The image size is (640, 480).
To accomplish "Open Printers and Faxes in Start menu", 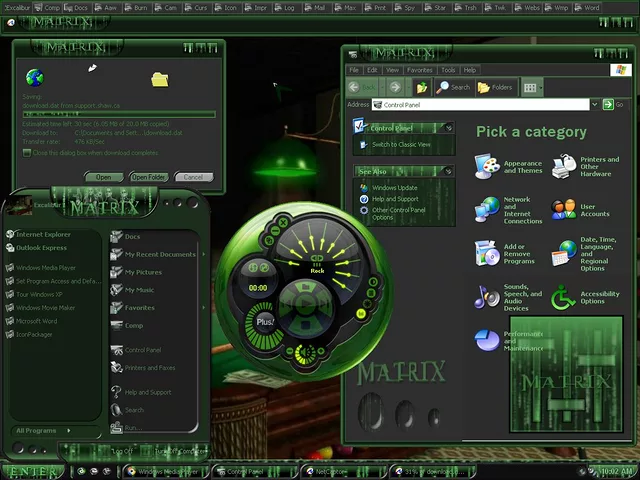I will [x=143, y=368].
